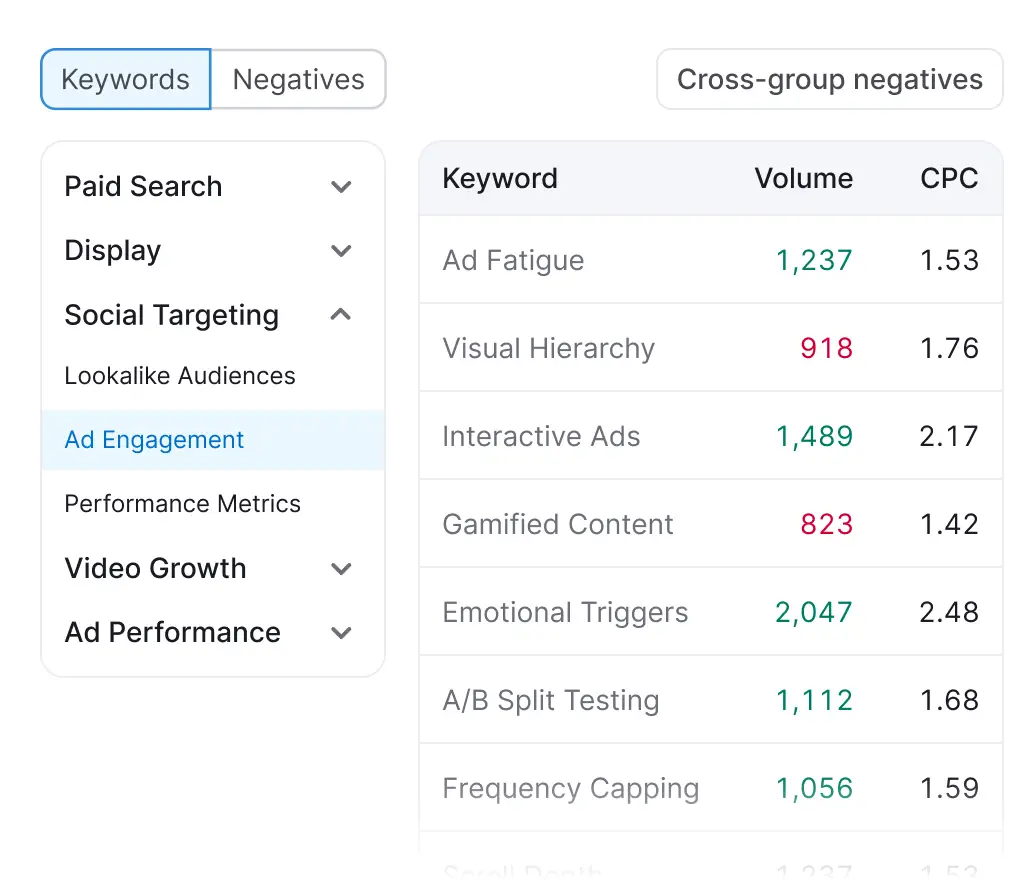Select the Interactive Ads keyword

point(541,437)
